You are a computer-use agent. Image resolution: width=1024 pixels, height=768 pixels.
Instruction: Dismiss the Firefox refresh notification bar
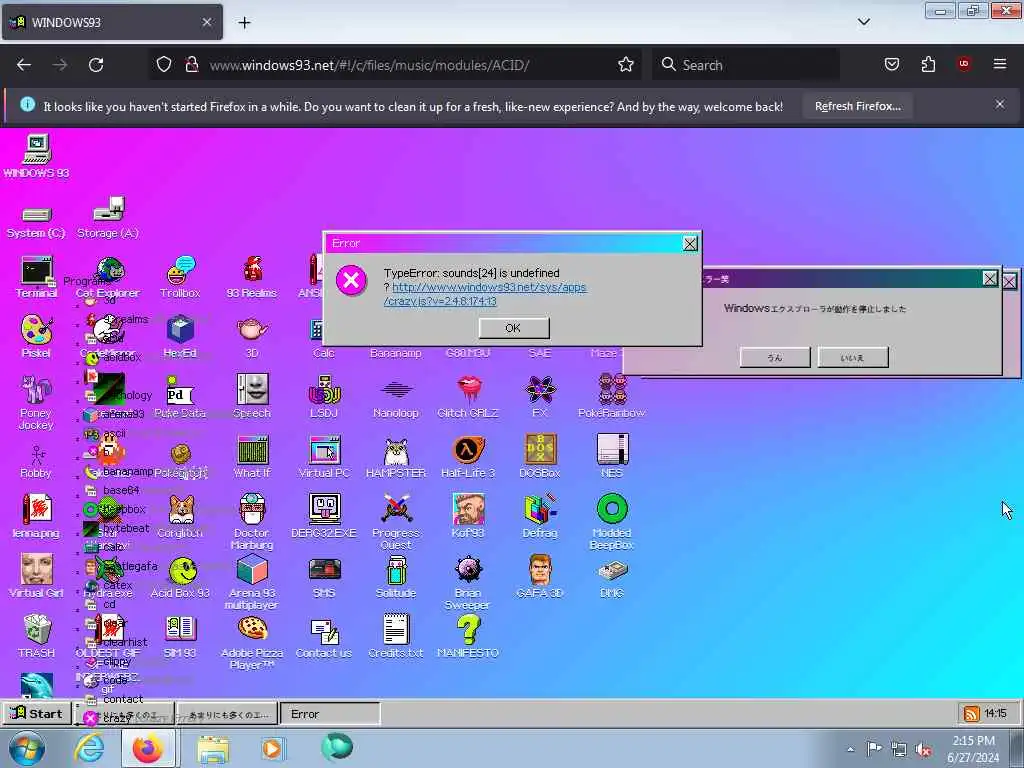(1000, 104)
